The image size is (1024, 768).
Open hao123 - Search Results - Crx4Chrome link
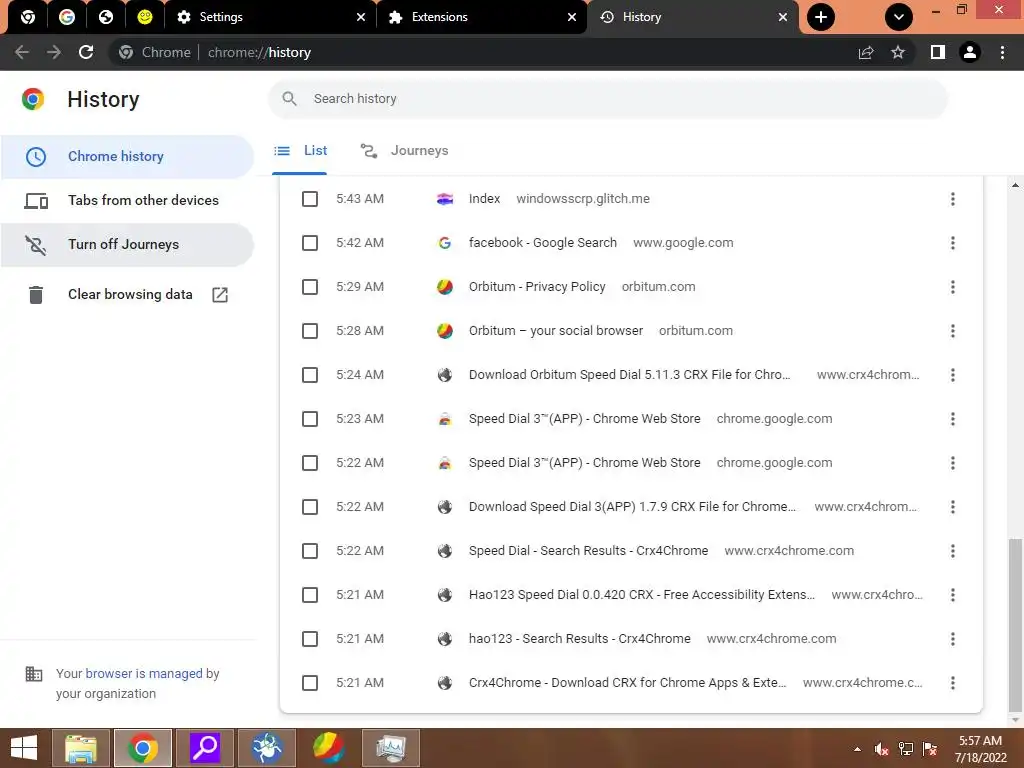tap(579, 639)
